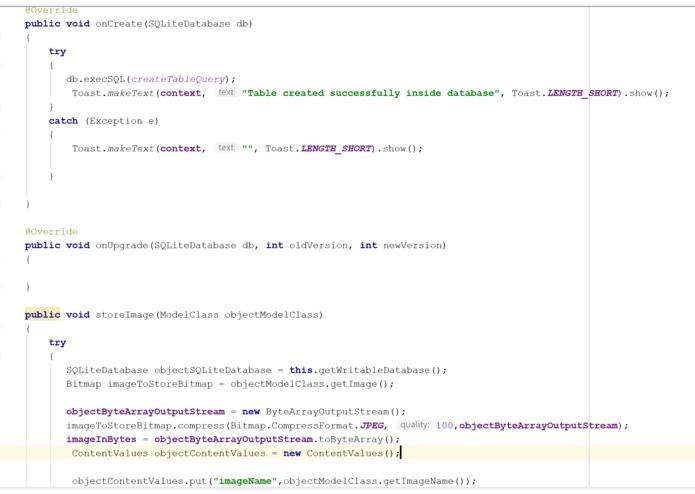This screenshot has width=695, height=494.
Task: Click the storeImage method name
Action: [125, 315]
